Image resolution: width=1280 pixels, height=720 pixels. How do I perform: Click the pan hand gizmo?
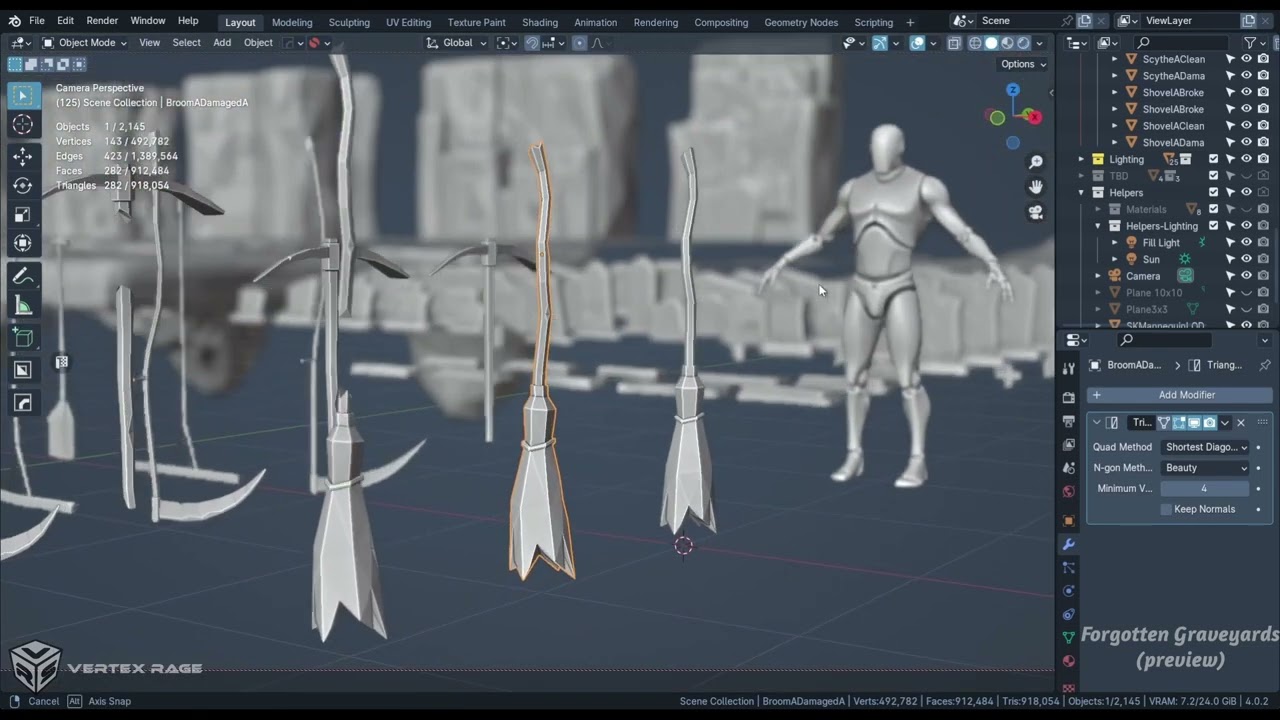tap(1036, 187)
